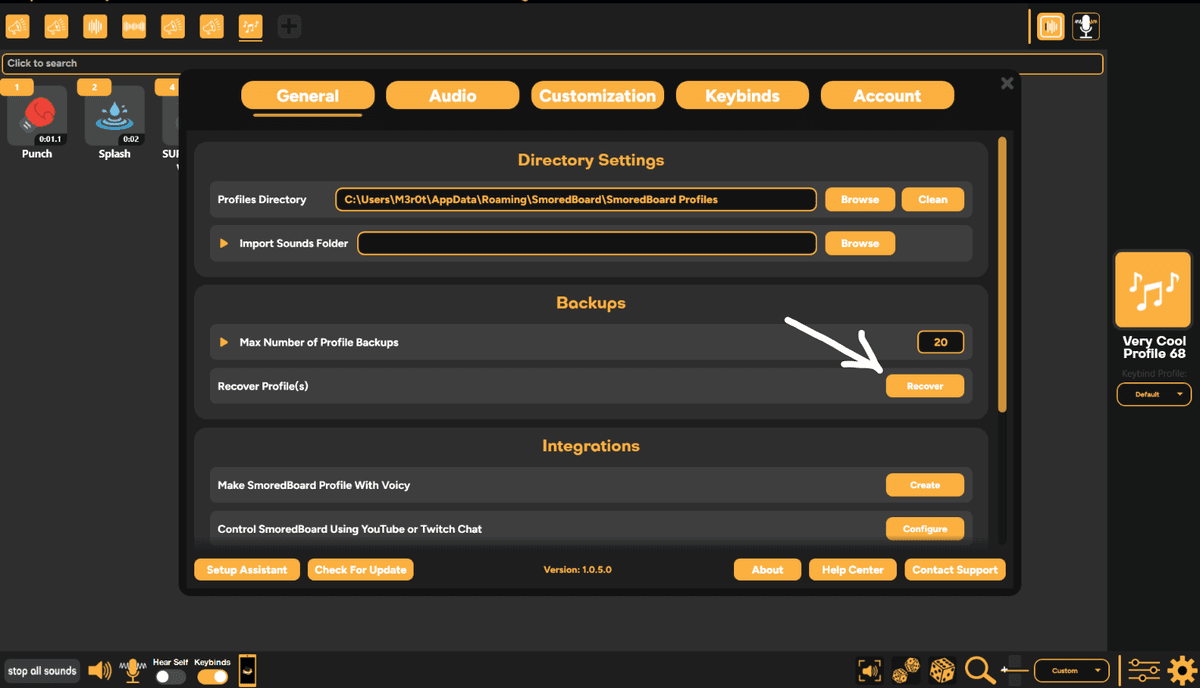Open the phone remote icon

click(x=247, y=671)
